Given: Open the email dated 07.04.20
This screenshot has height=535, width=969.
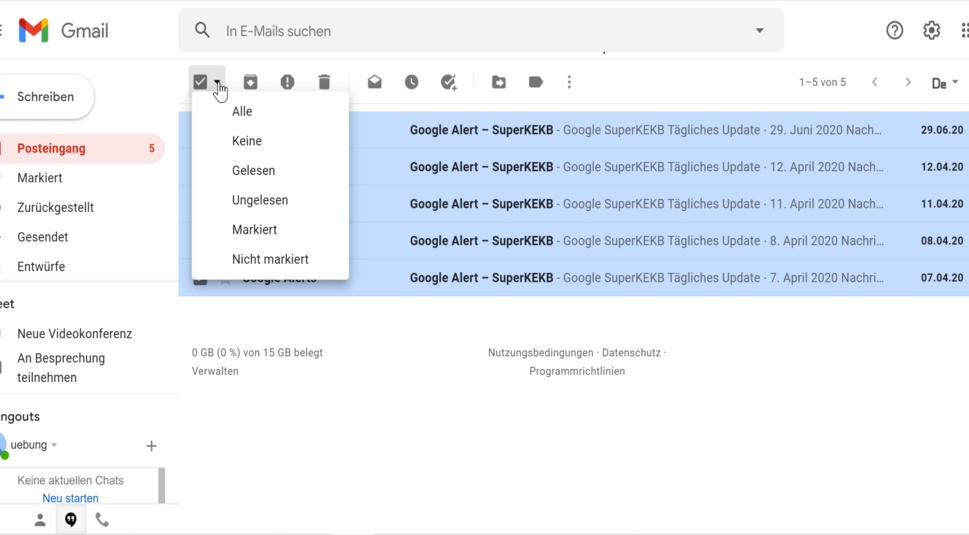Looking at the screenshot, I should (573, 278).
